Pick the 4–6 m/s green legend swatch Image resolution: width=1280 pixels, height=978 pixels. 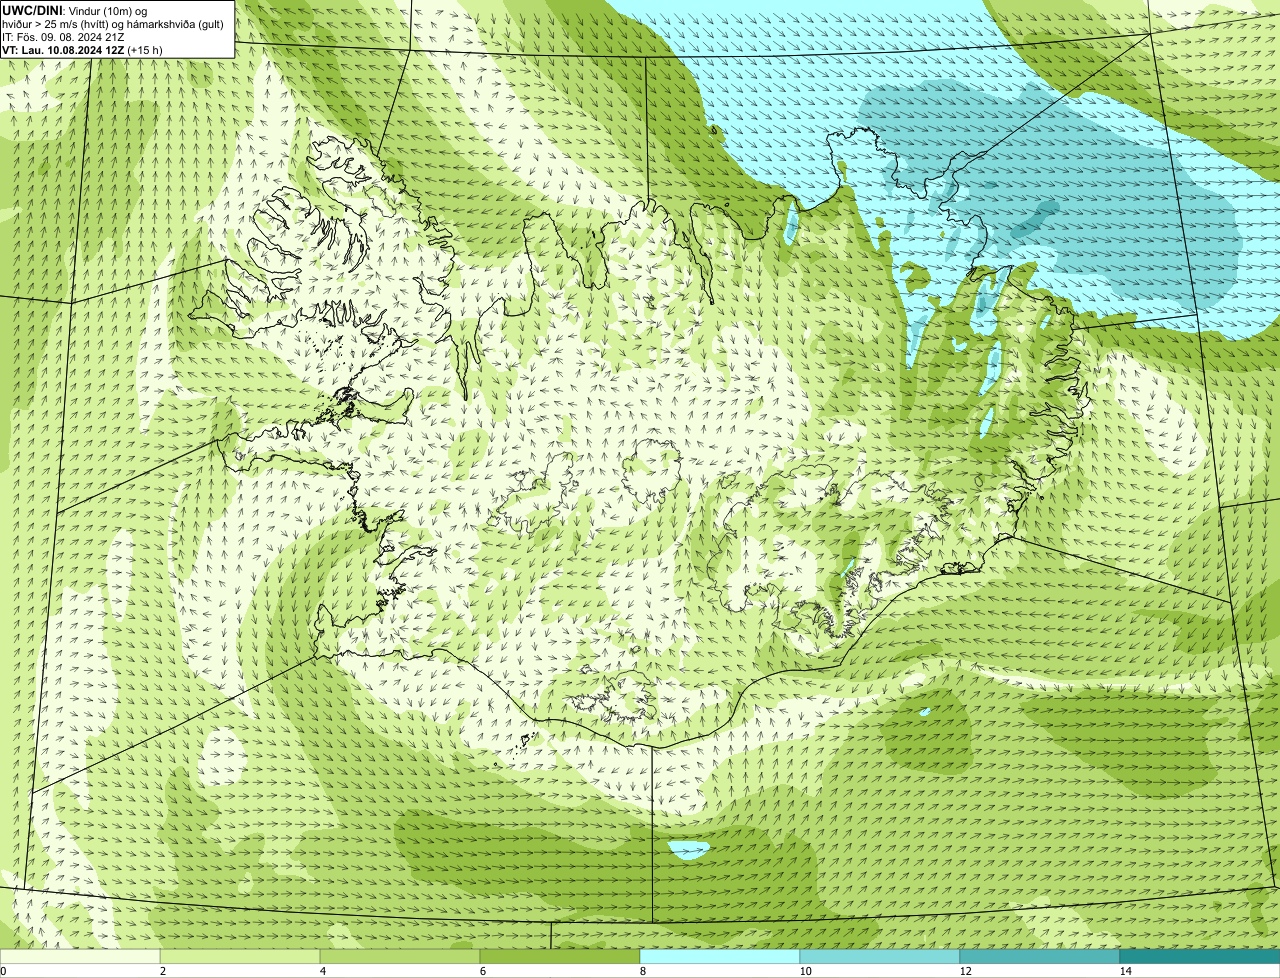(x=400, y=956)
